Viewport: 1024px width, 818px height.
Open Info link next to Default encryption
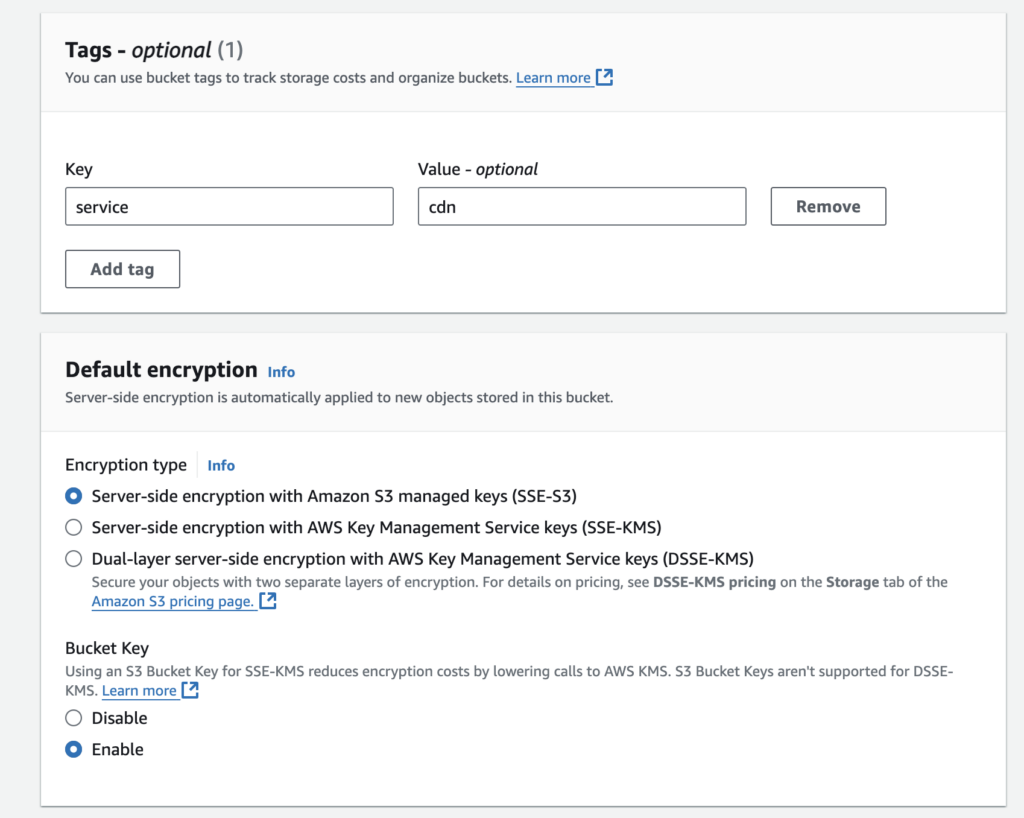click(281, 372)
